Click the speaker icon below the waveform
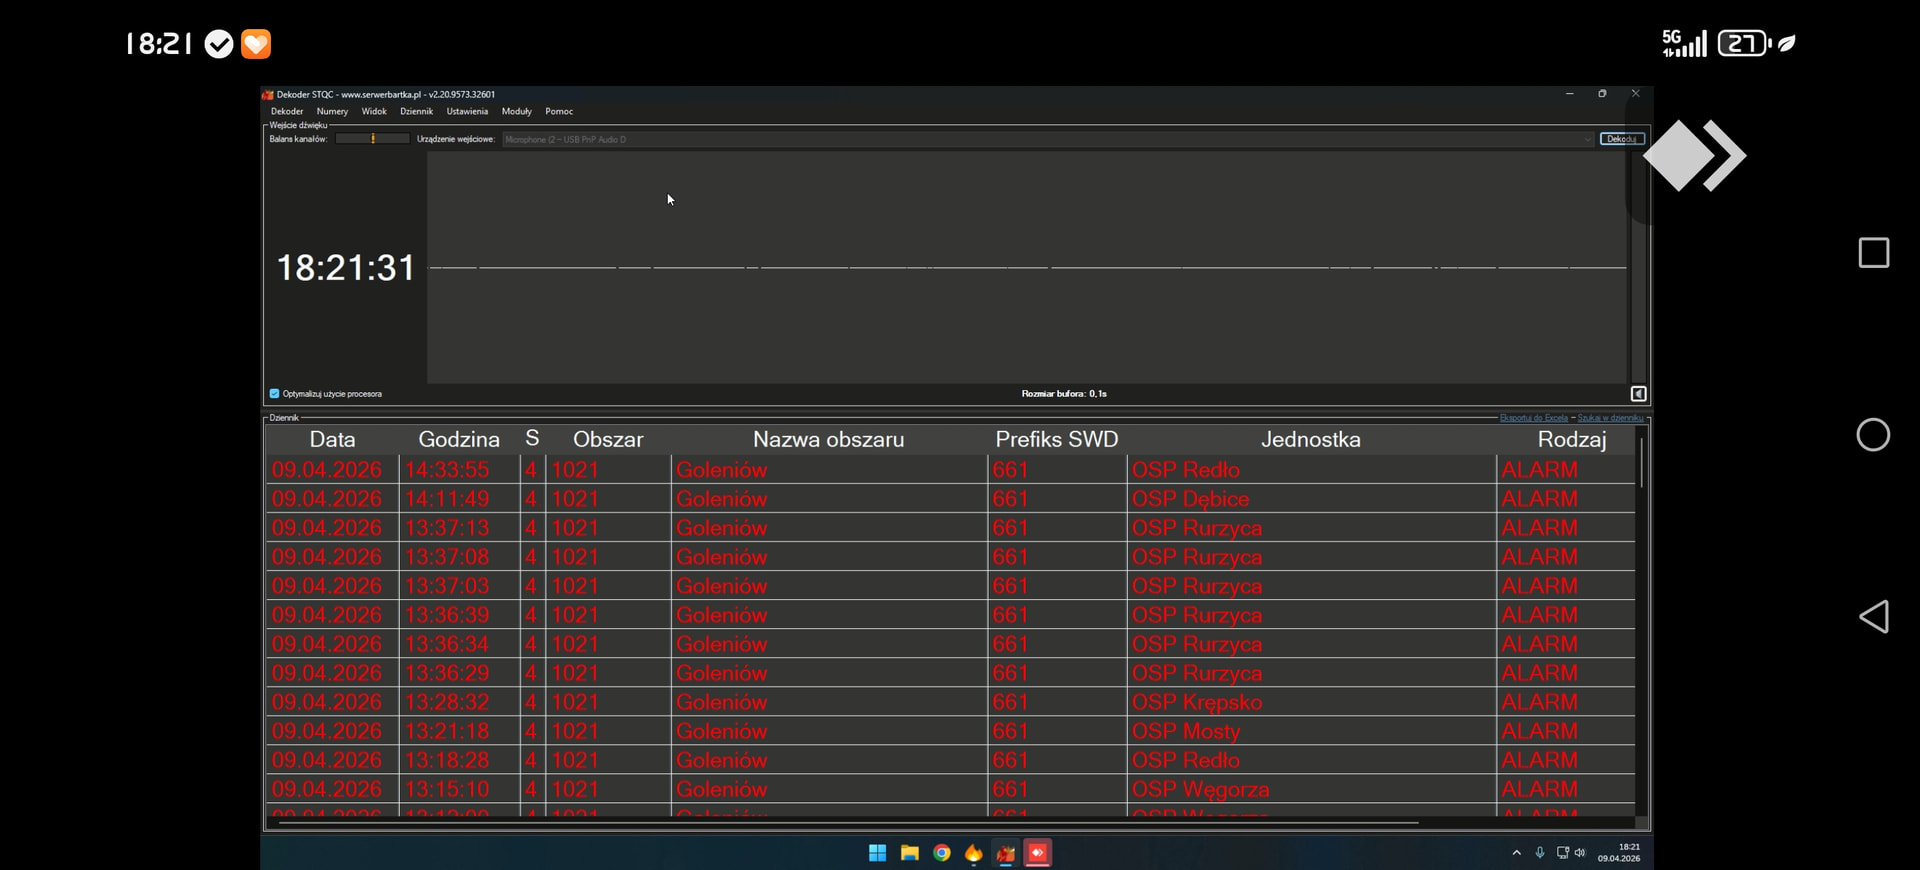1920x870 pixels. coord(1638,394)
